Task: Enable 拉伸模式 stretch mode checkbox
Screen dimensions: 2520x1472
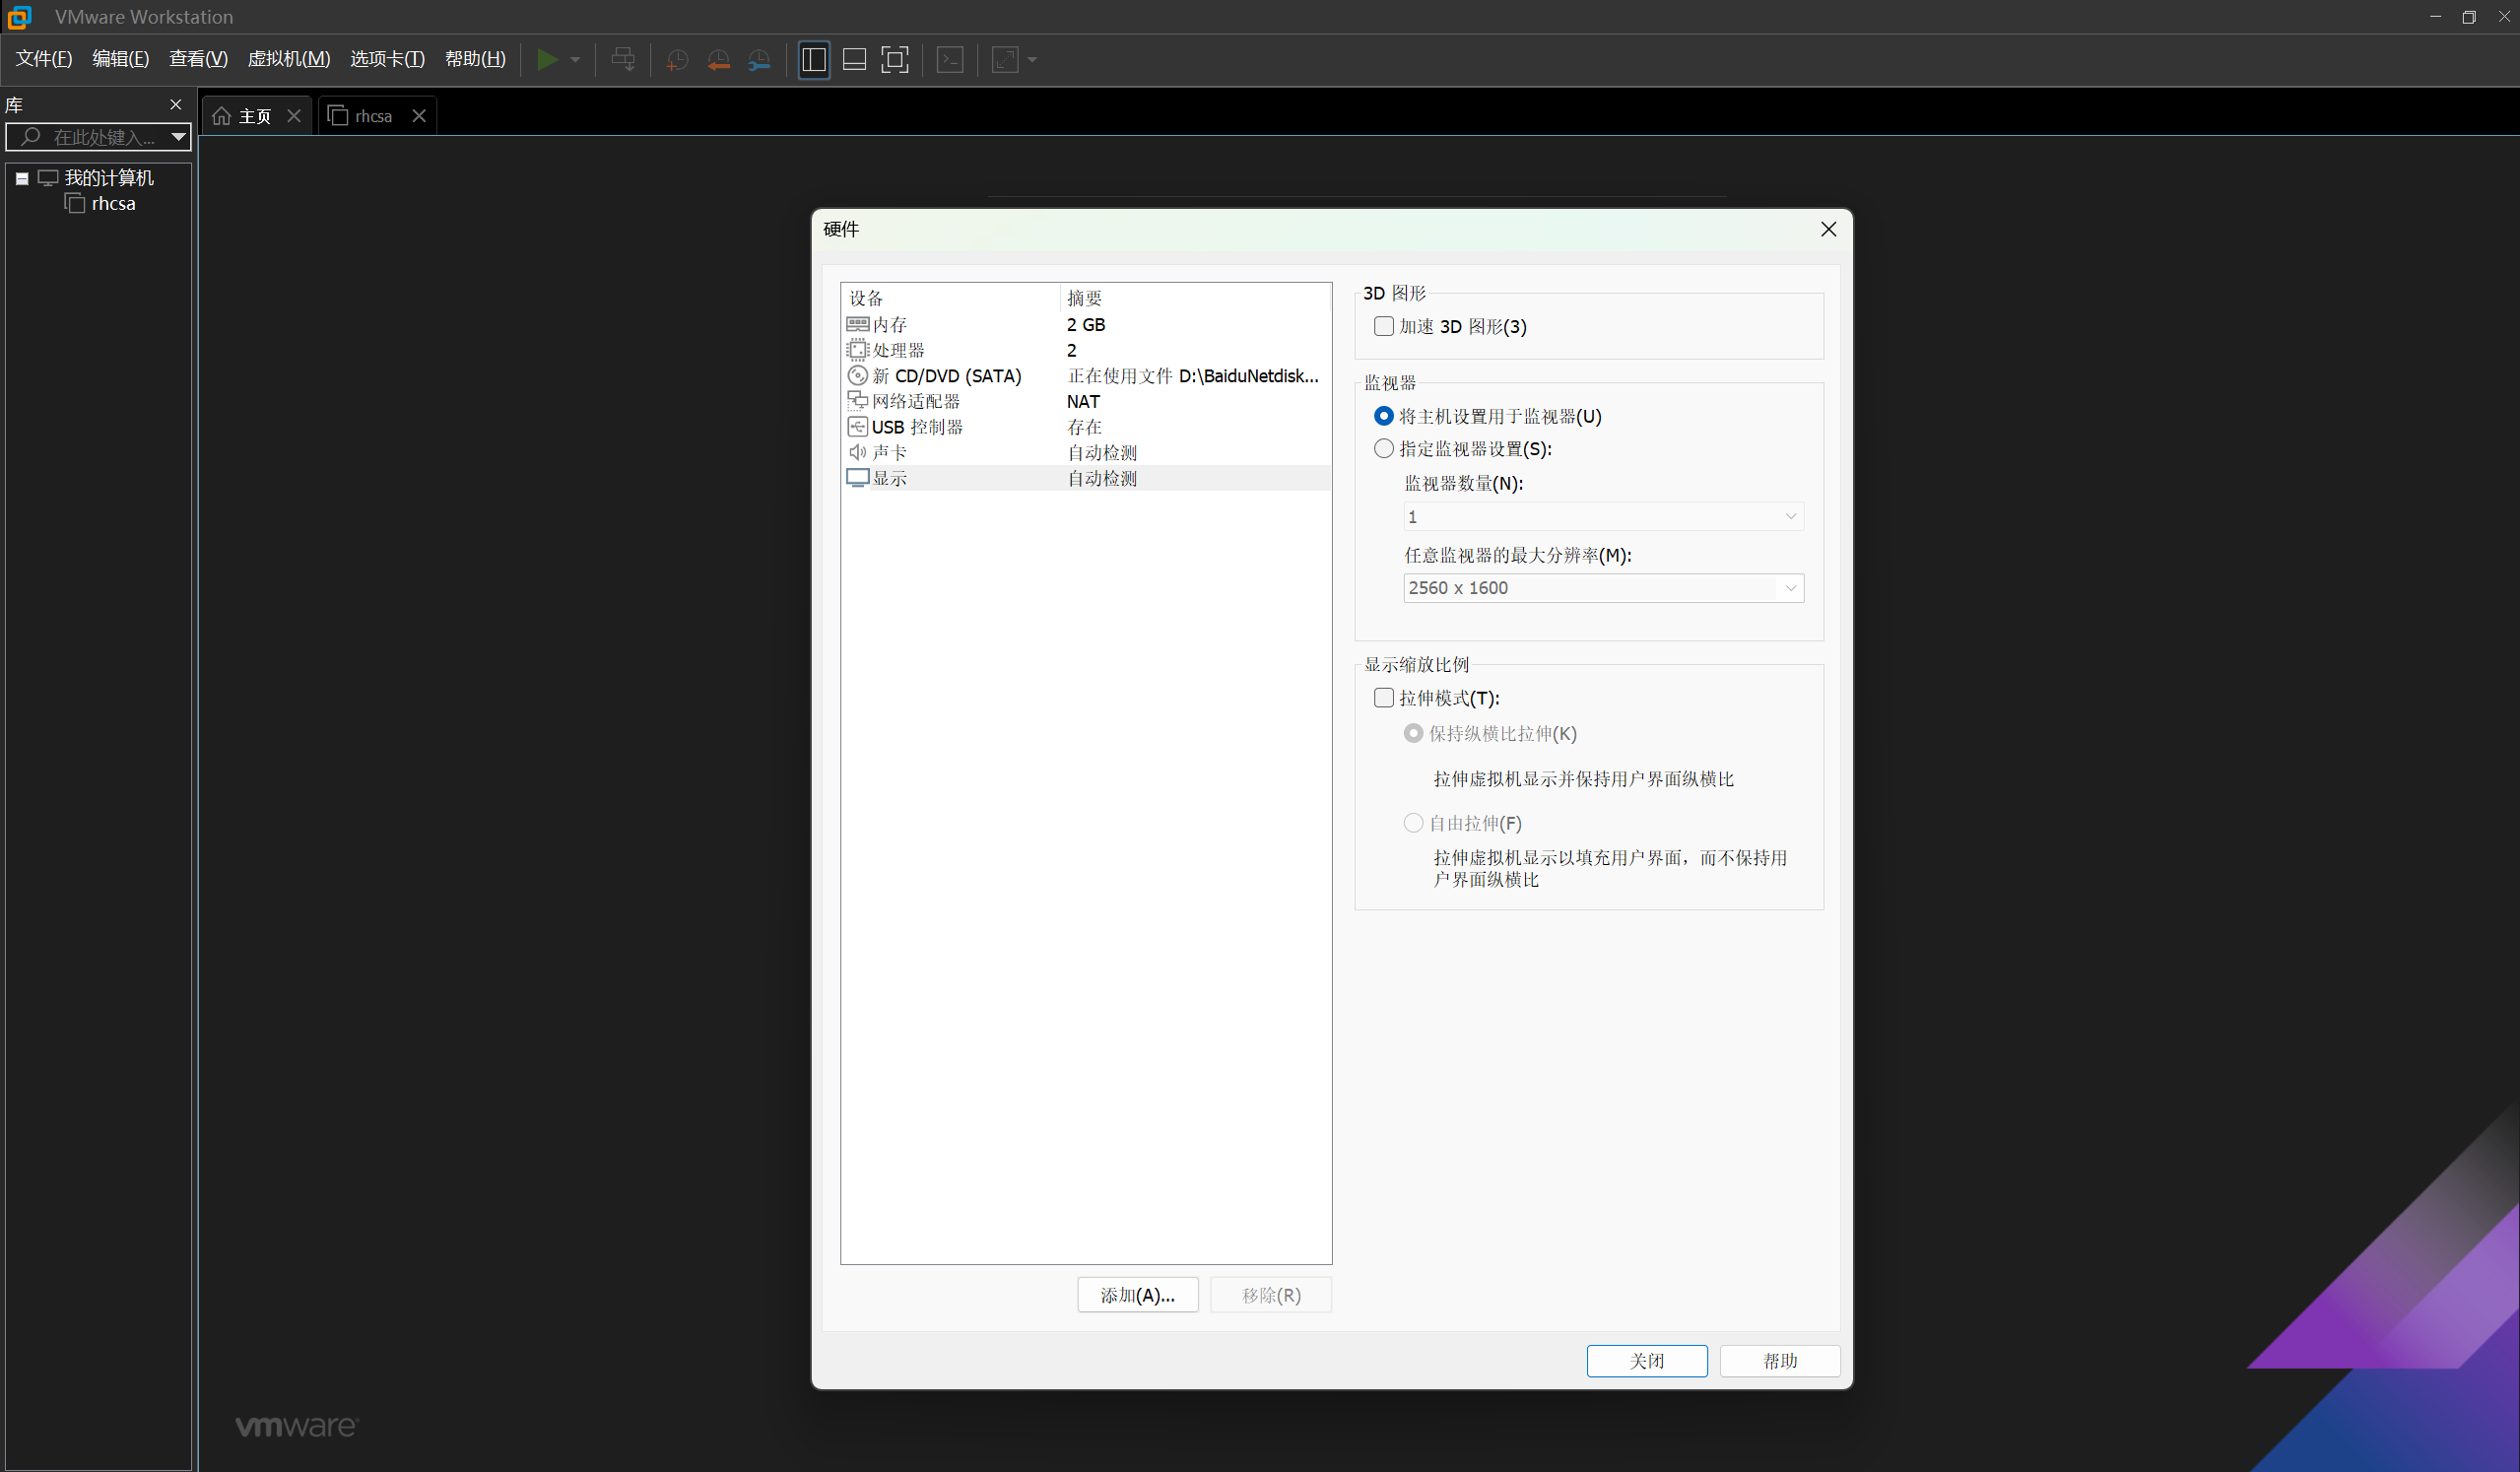Action: point(1384,698)
